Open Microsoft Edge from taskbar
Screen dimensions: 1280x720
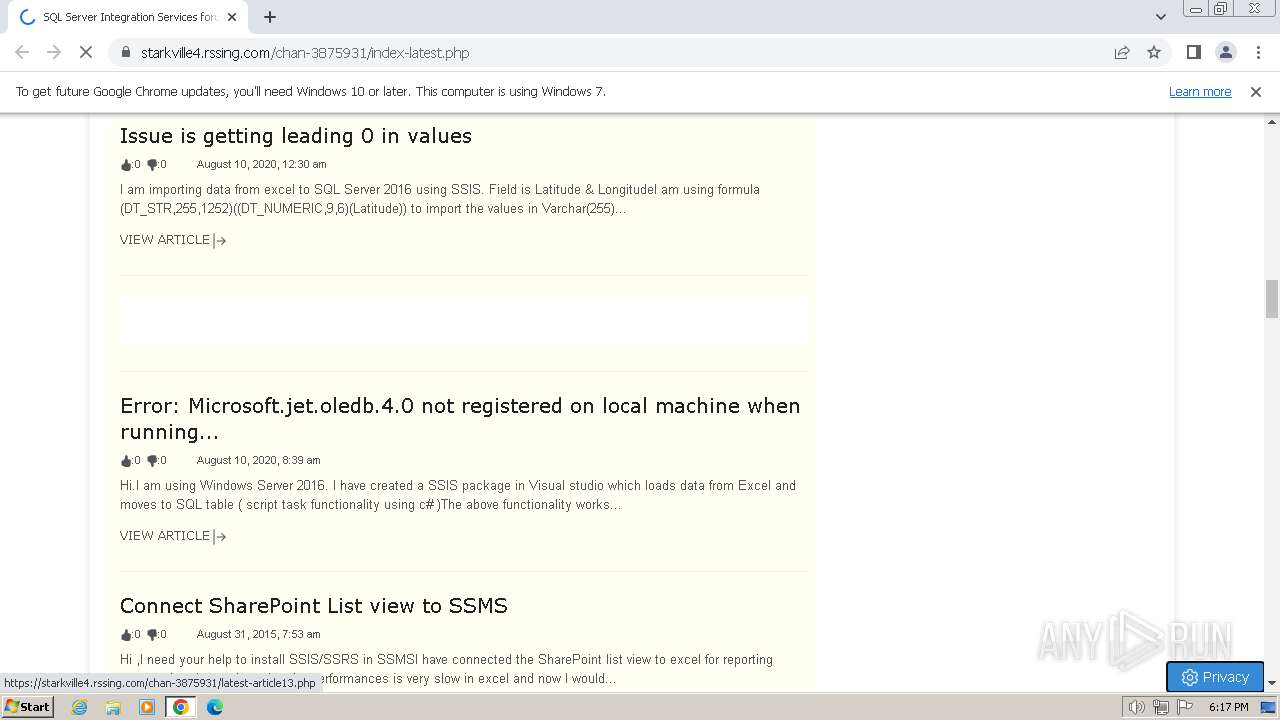[x=215, y=707]
